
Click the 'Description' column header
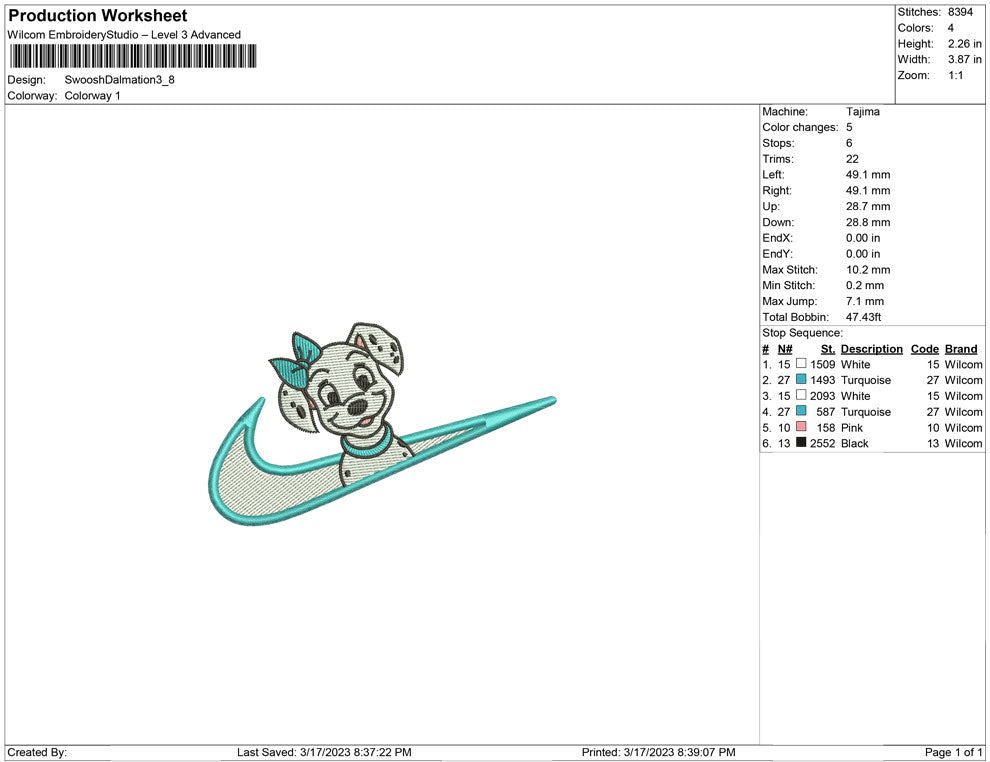coord(872,349)
